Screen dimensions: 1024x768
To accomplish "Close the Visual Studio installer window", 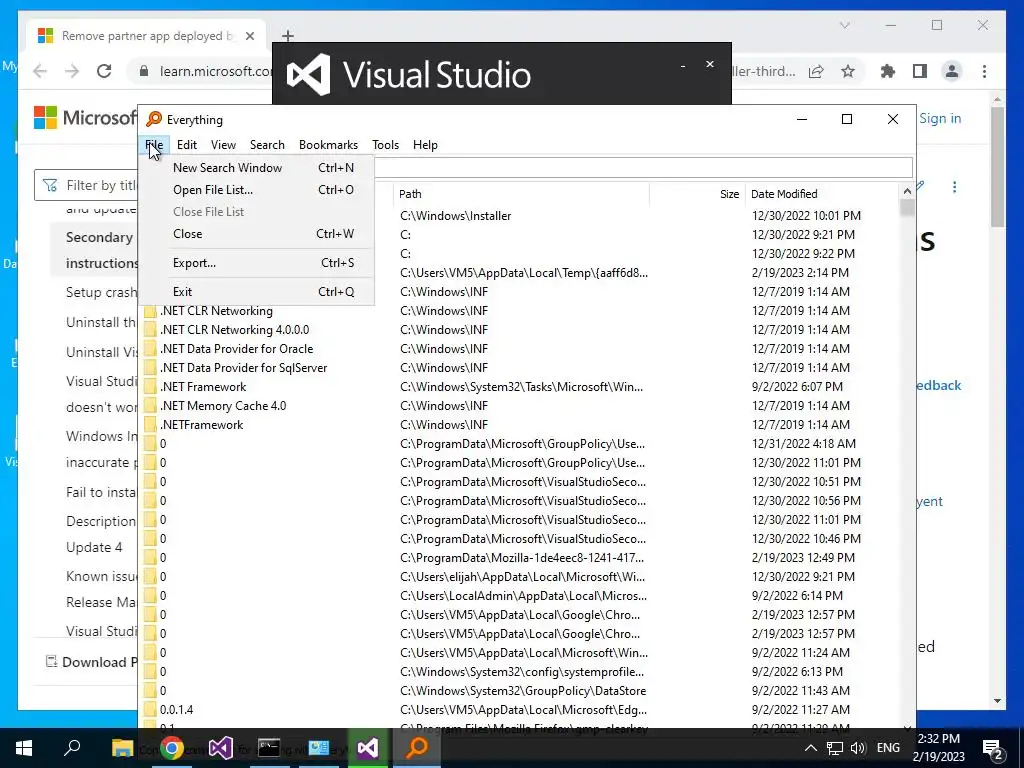I will tap(710, 64).
